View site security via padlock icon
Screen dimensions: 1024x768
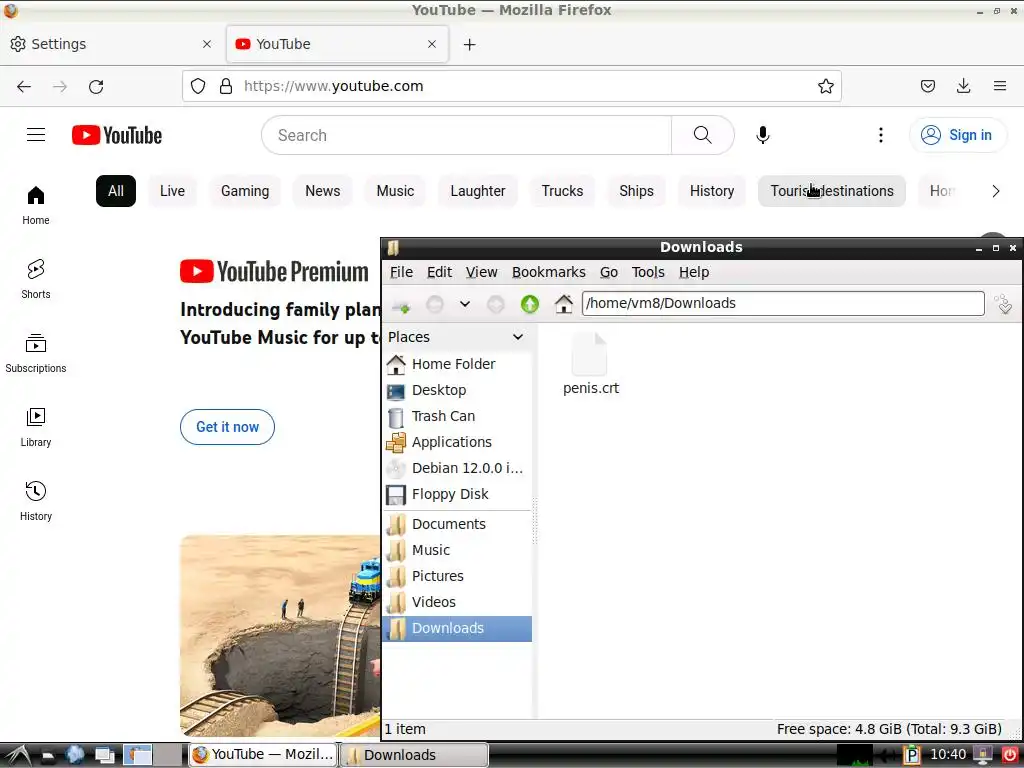pos(226,86)
